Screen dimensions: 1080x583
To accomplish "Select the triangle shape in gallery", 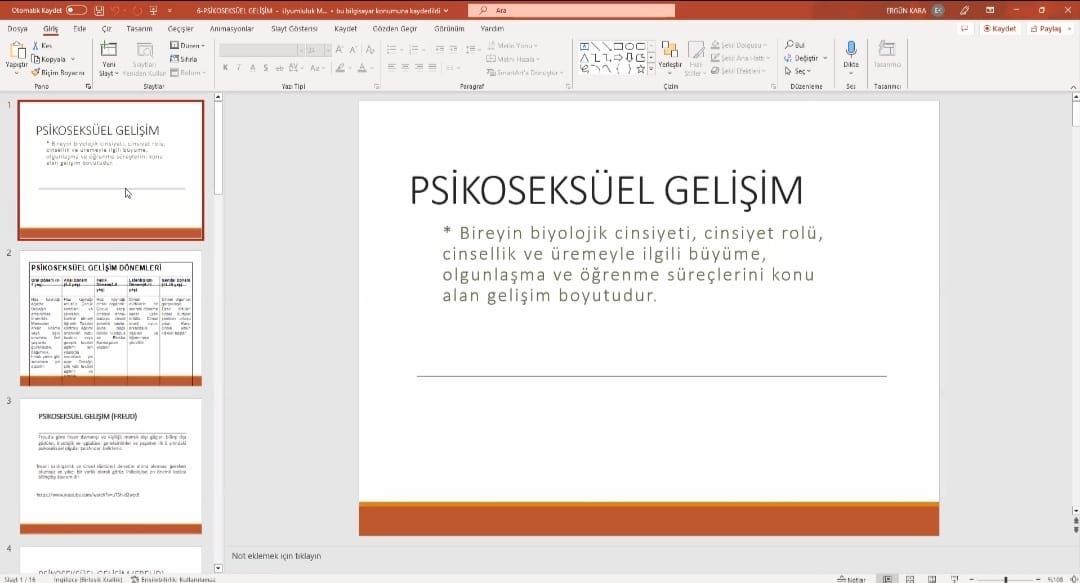I will coord(584,57).
